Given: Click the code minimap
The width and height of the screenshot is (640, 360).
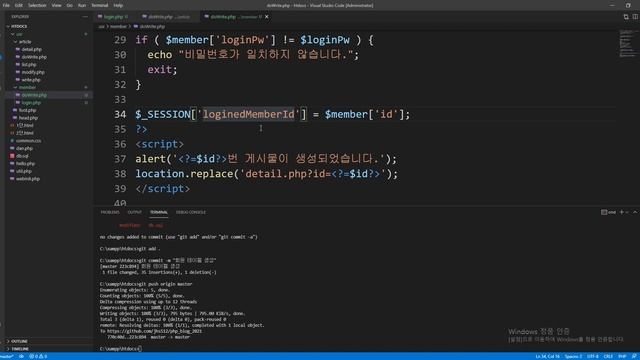Looking at the screenshot, I should [x=627, y=44].
